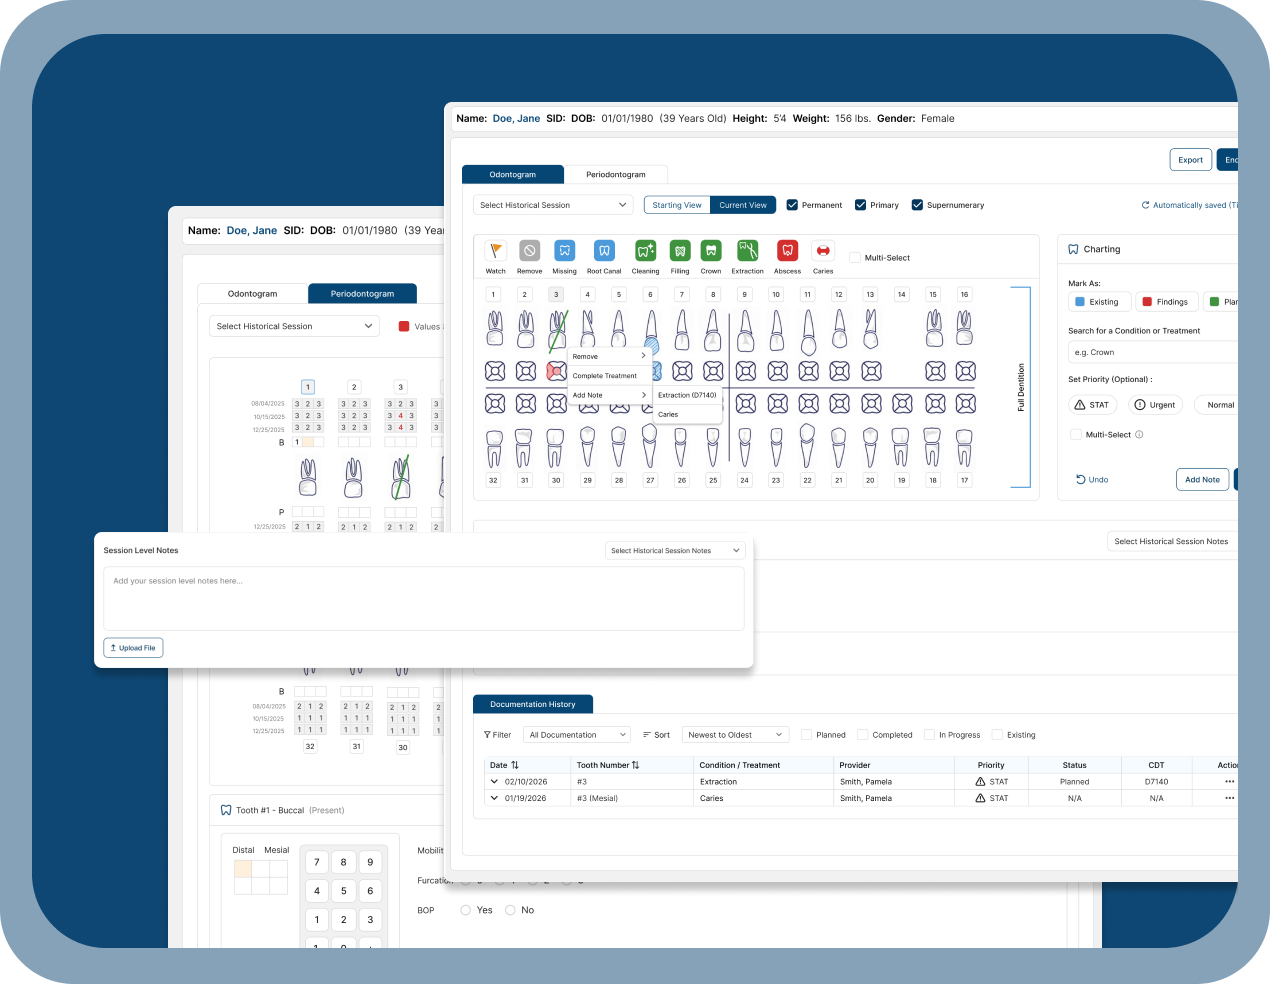Open actions menu for Caries row
This screenshot has width=1270, height=984.
[x=1229, y=798]
